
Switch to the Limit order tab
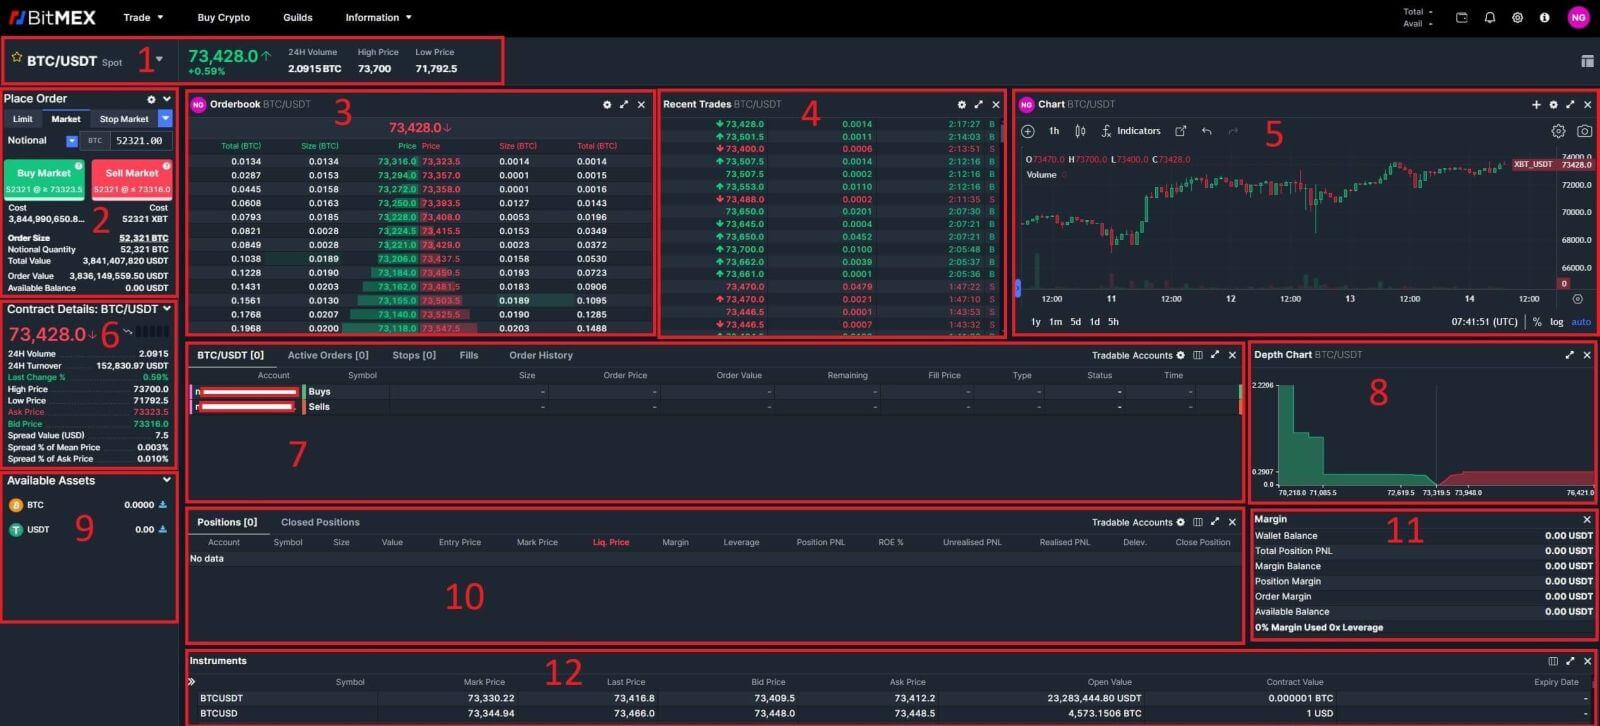[x=22, y=119]
